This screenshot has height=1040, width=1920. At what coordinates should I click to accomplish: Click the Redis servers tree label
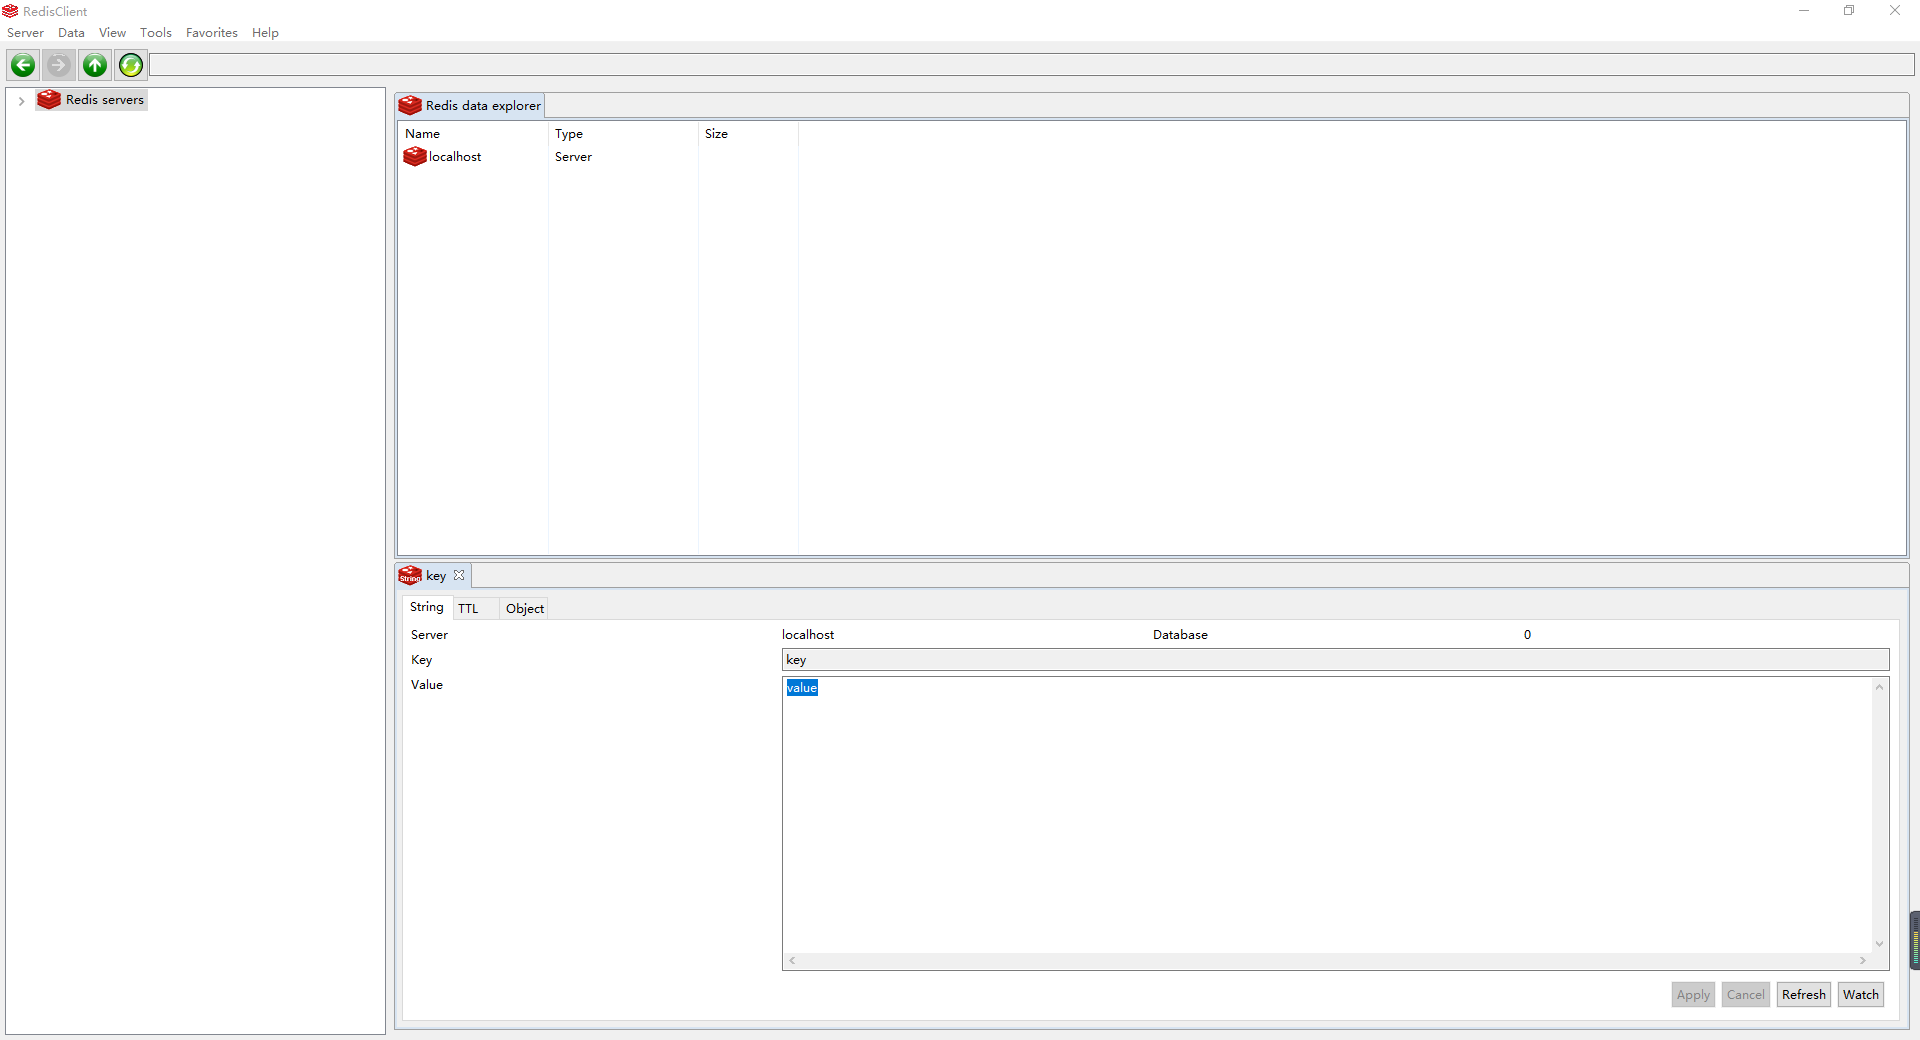105,100
